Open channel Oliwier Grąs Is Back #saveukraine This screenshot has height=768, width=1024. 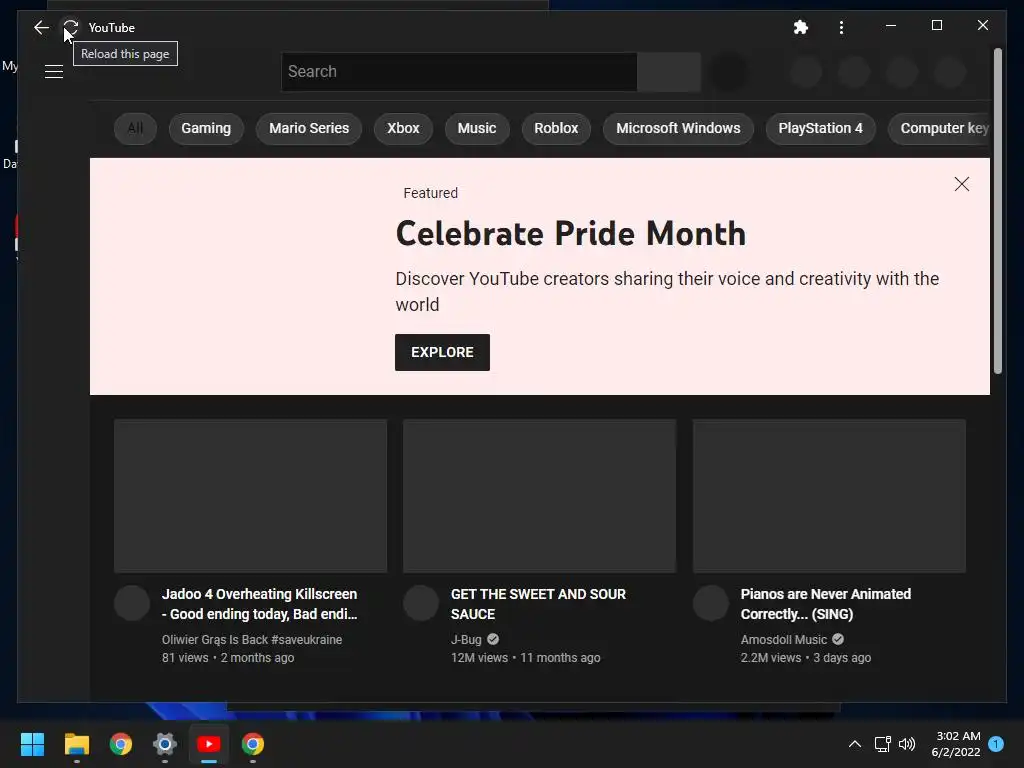[252, 640]
